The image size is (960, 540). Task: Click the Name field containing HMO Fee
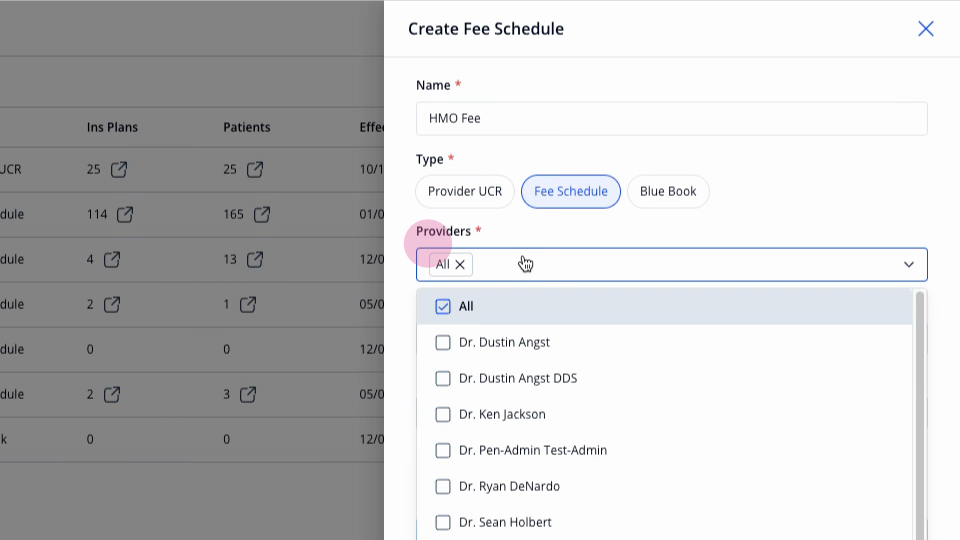coord(672,118)
